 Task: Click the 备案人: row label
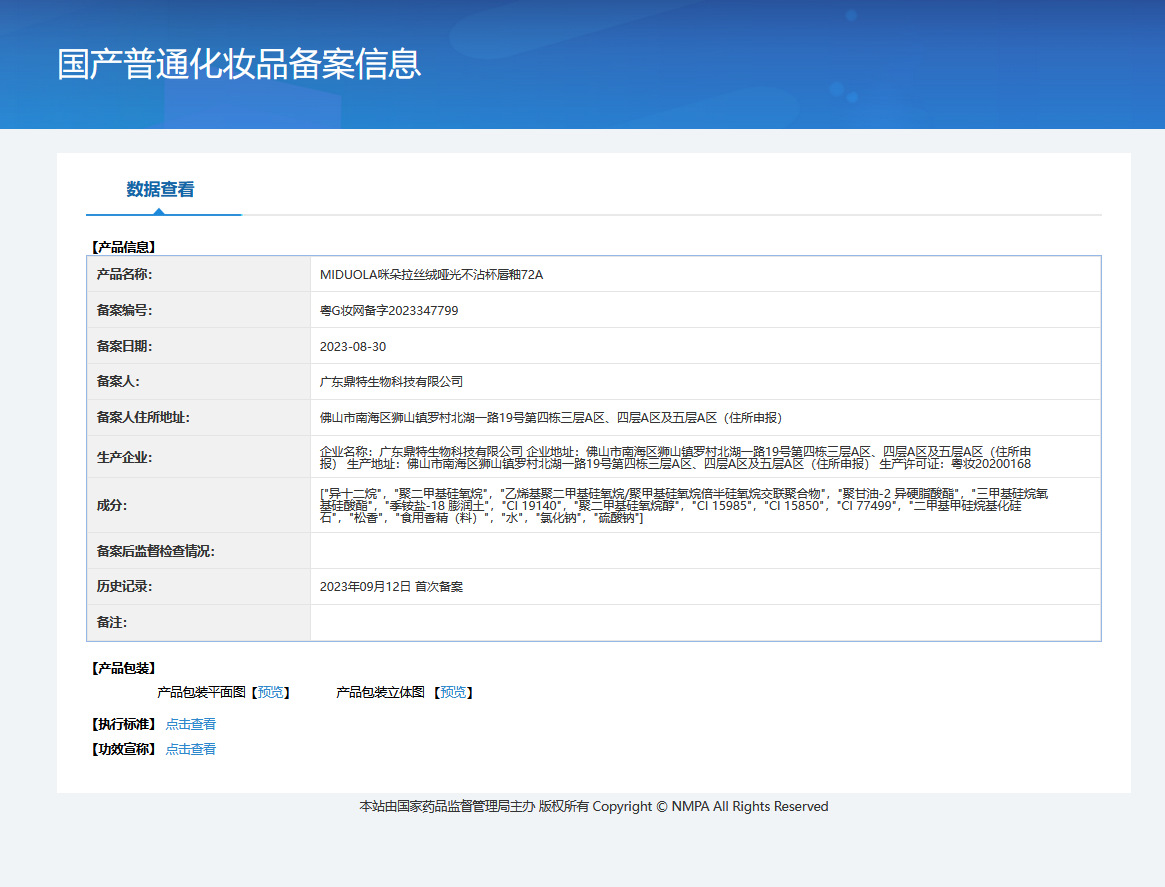tap(118, 382)
